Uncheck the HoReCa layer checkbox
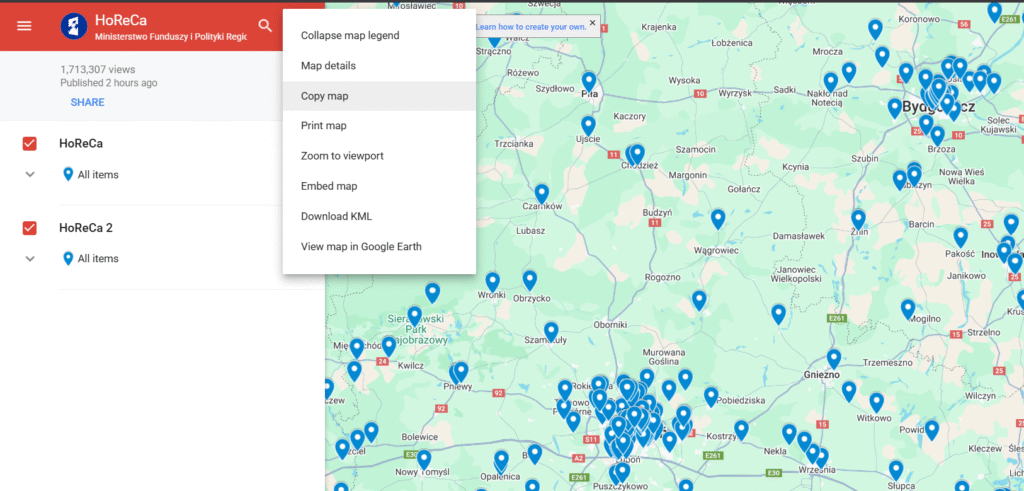This screenshot has width=1024, height=491. pos(30,144)
